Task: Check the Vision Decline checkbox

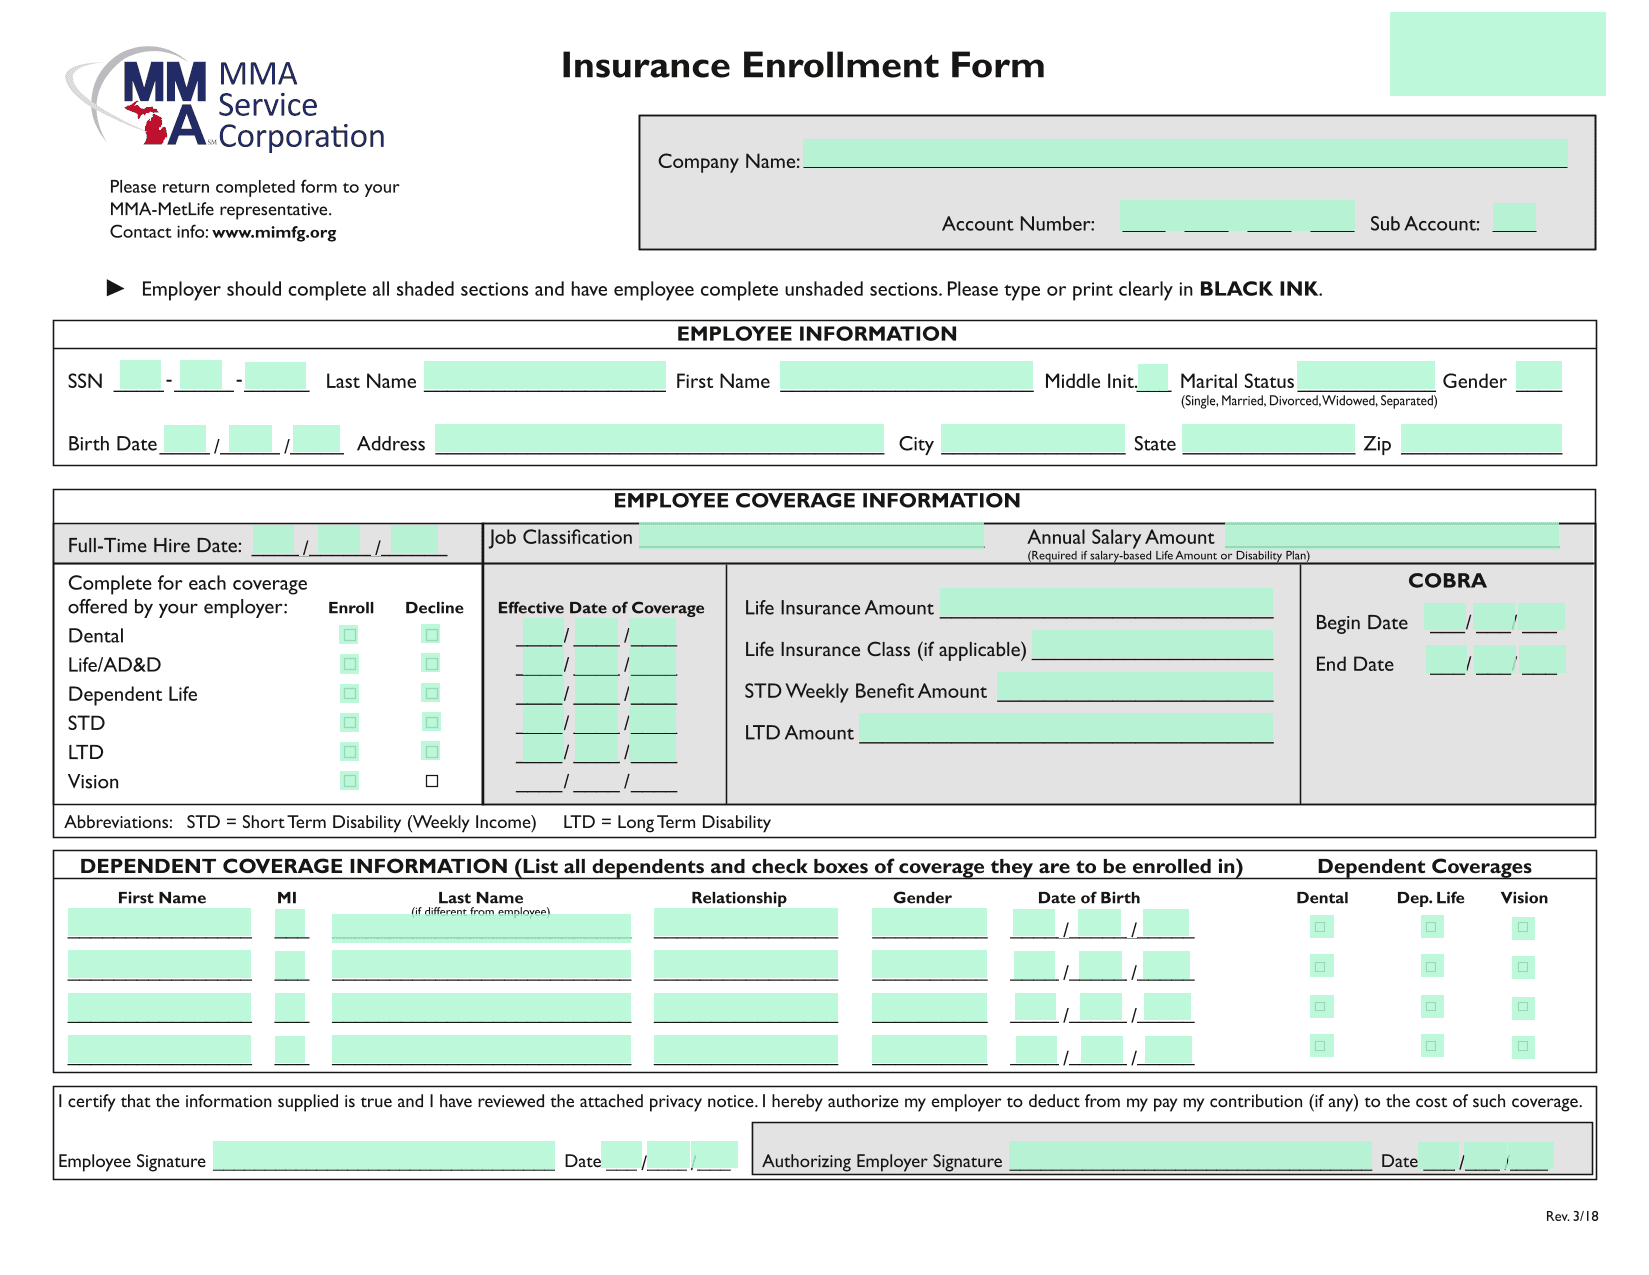Action: [x=432, y=781]
